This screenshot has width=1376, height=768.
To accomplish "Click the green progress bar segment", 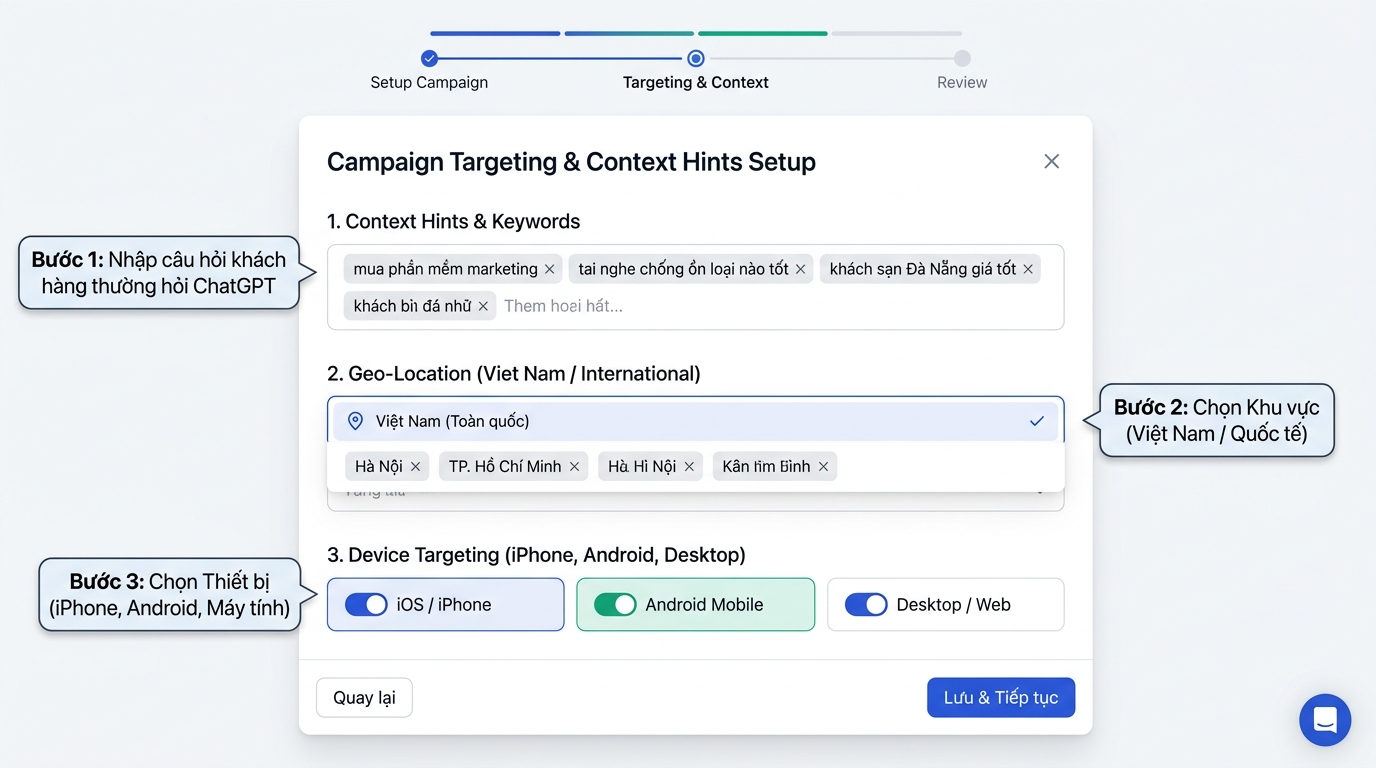I will [x=763, y=33].
